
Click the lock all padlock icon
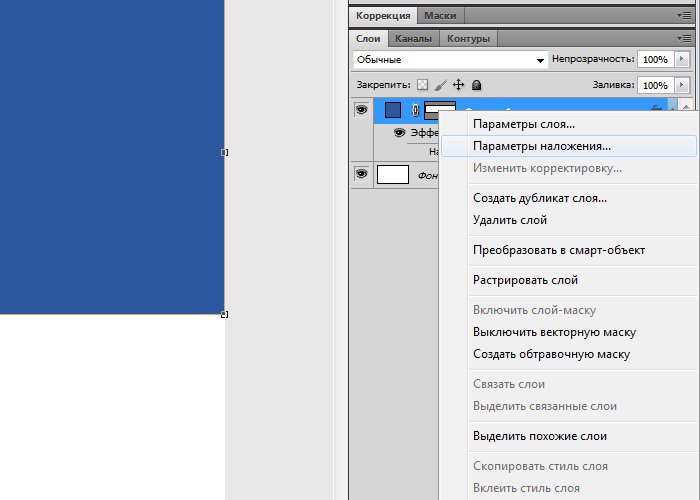476,86
